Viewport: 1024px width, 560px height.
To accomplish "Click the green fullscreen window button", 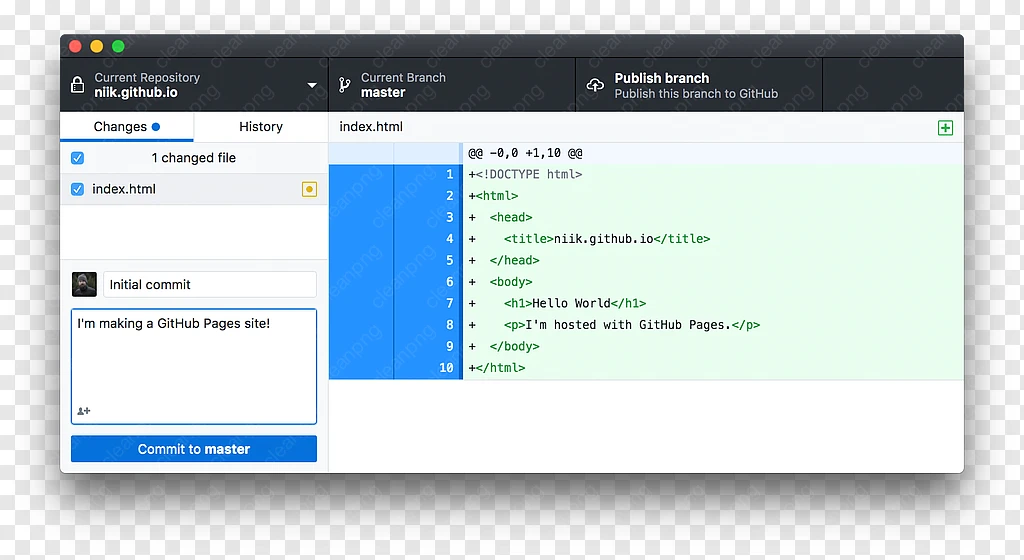I will [x=118, y=46].
